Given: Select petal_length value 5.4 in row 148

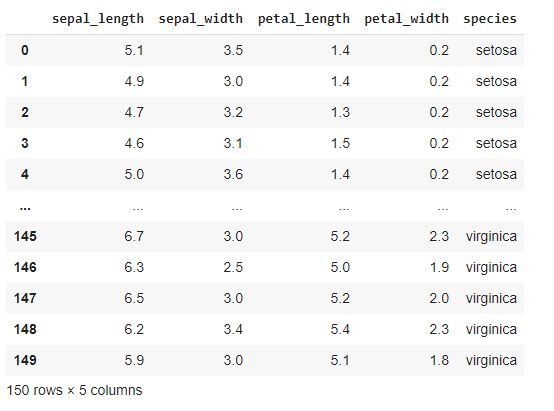Looking at the screenshot, I should coord(340,329).
